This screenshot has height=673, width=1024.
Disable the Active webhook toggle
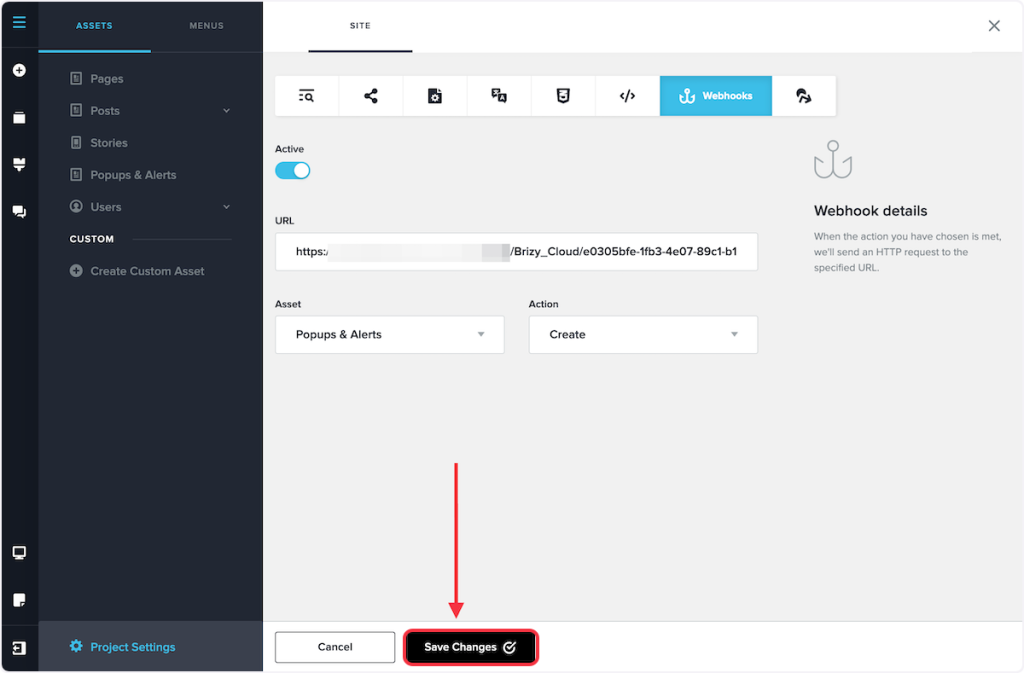293,171
